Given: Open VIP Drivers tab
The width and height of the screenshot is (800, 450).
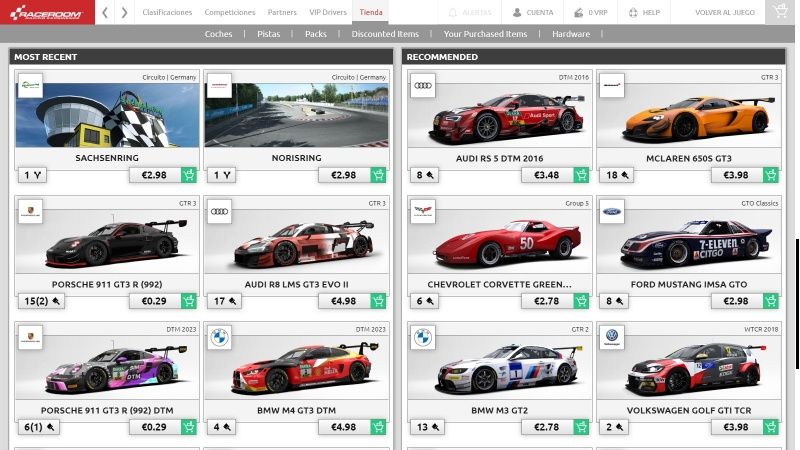Looking at the screenshot, I should pyautogui.click(x=328, y=12).
